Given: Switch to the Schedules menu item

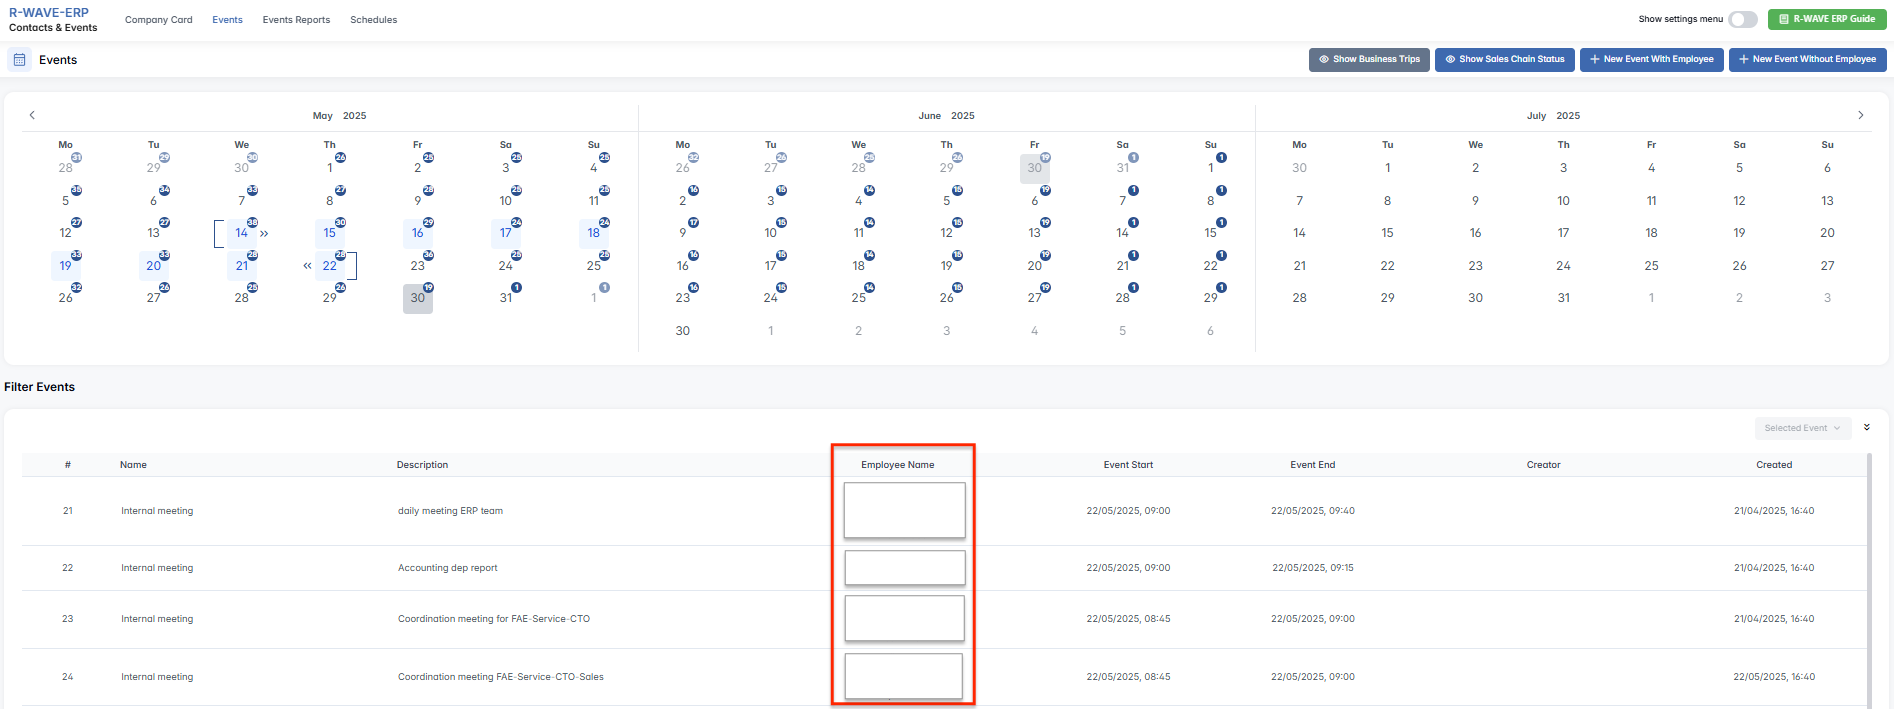Looking at the screenshot, I should (x=373, y=20).
